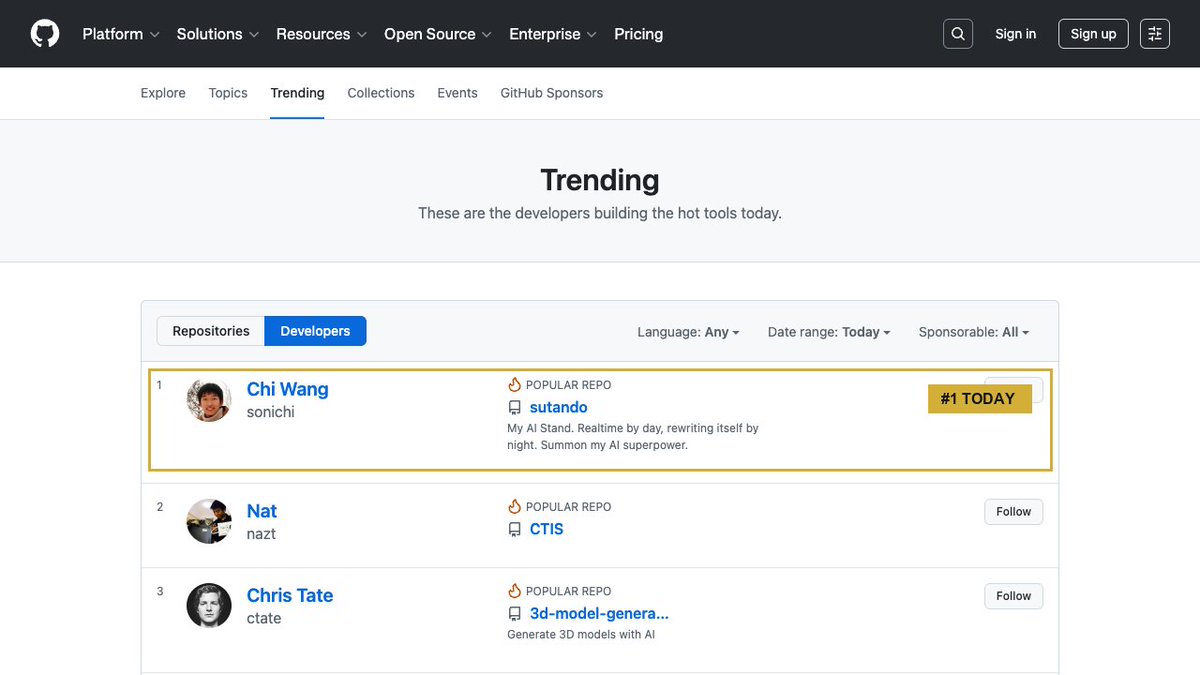Open the 3d-model-genera... repository link
Screen dimensions: 1200x675
pos(599,614)
